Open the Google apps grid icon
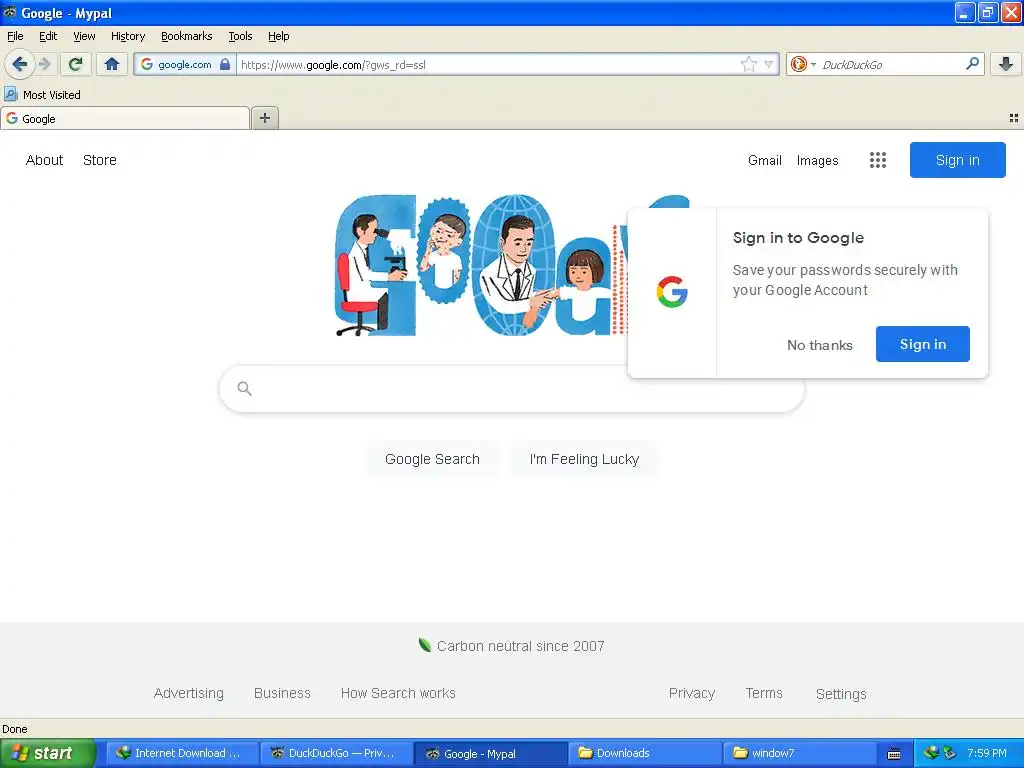 878,160
